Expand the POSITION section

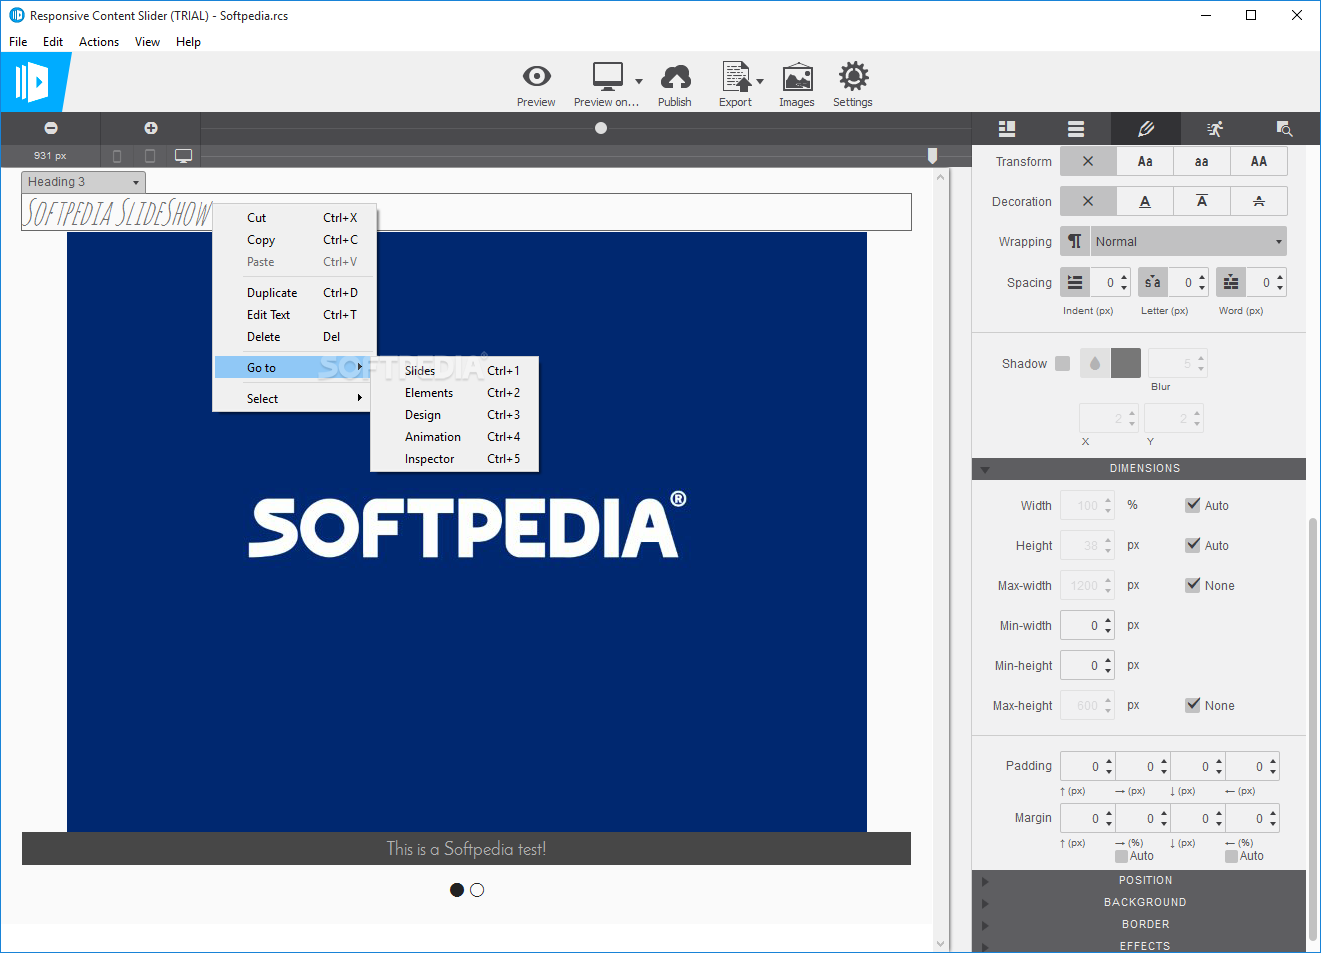1139,881
